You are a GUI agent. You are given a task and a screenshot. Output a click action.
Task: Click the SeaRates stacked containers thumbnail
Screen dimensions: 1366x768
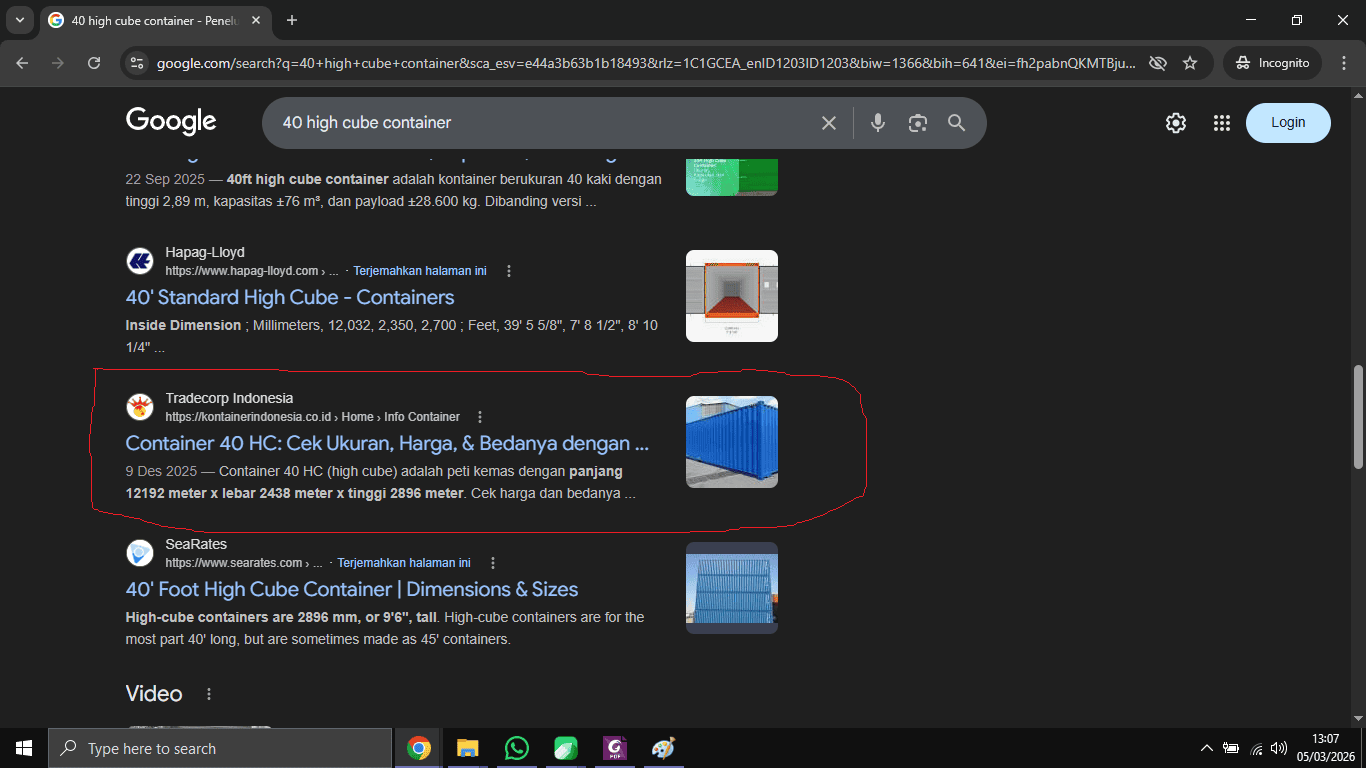point(732,588)
